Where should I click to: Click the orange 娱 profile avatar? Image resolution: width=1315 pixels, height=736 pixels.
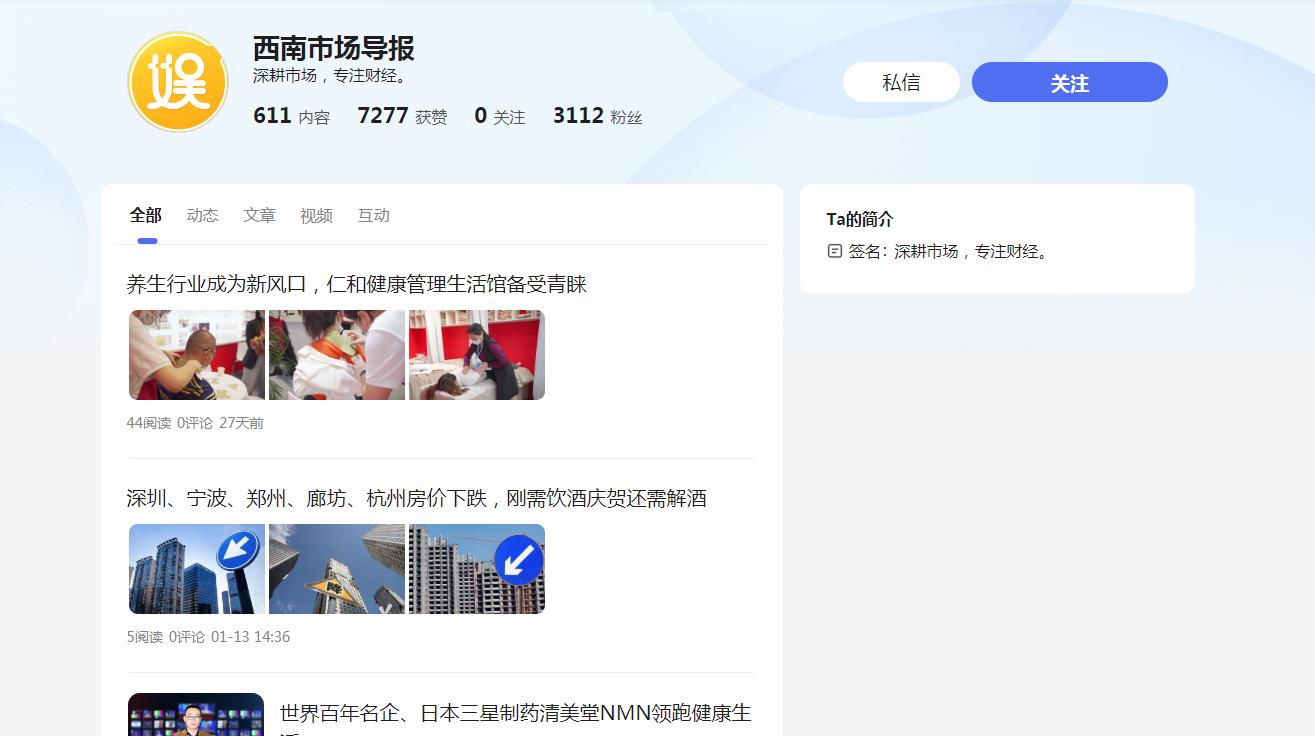(x=178, y=82)
